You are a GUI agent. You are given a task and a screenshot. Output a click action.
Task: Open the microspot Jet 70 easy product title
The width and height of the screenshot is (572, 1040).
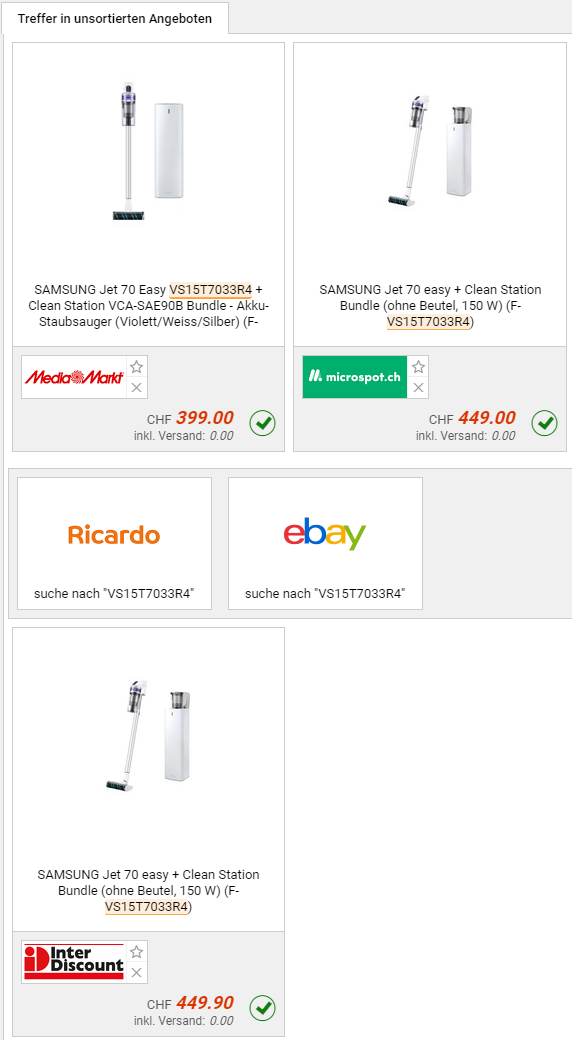point(430,306)
